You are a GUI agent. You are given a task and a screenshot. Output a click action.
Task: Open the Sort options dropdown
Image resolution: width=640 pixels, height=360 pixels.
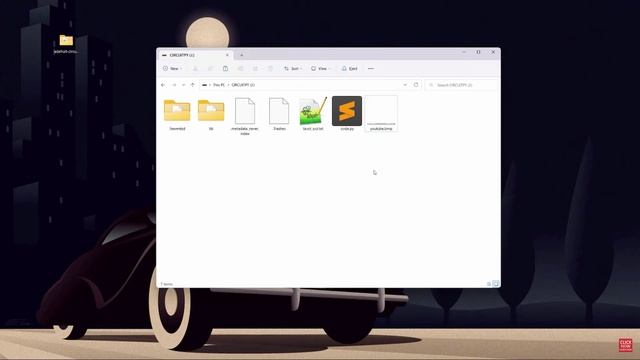tap(293, 69)
